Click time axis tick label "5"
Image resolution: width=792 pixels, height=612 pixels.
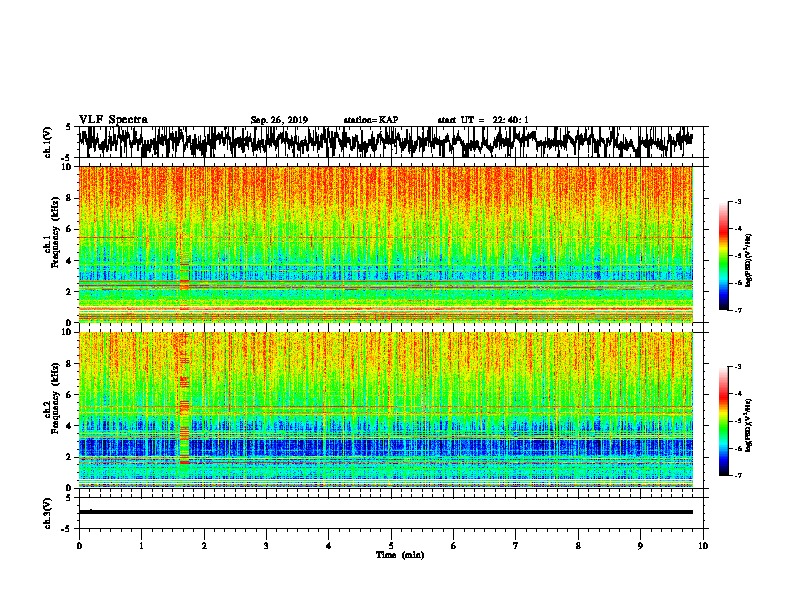[391, 546]
